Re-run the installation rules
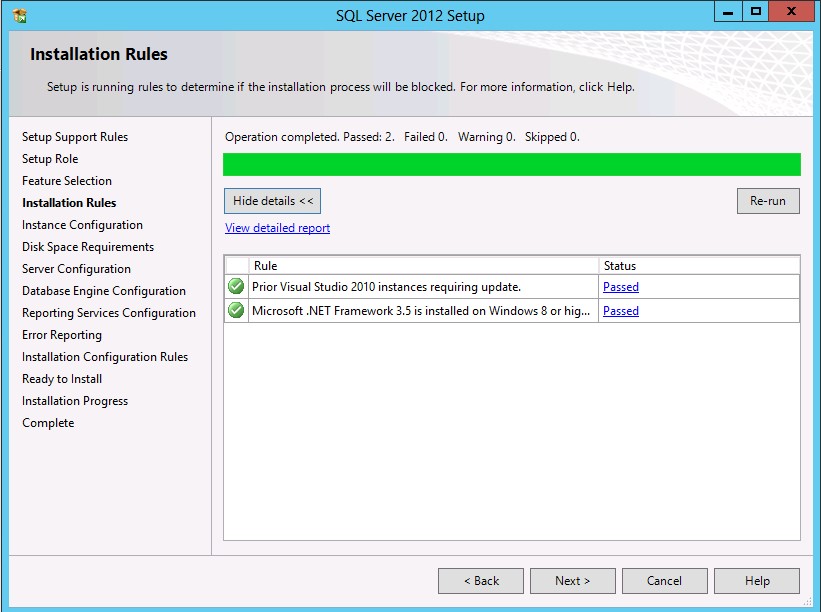This screenshot has width=821, height=612. (x=767, y=201)
